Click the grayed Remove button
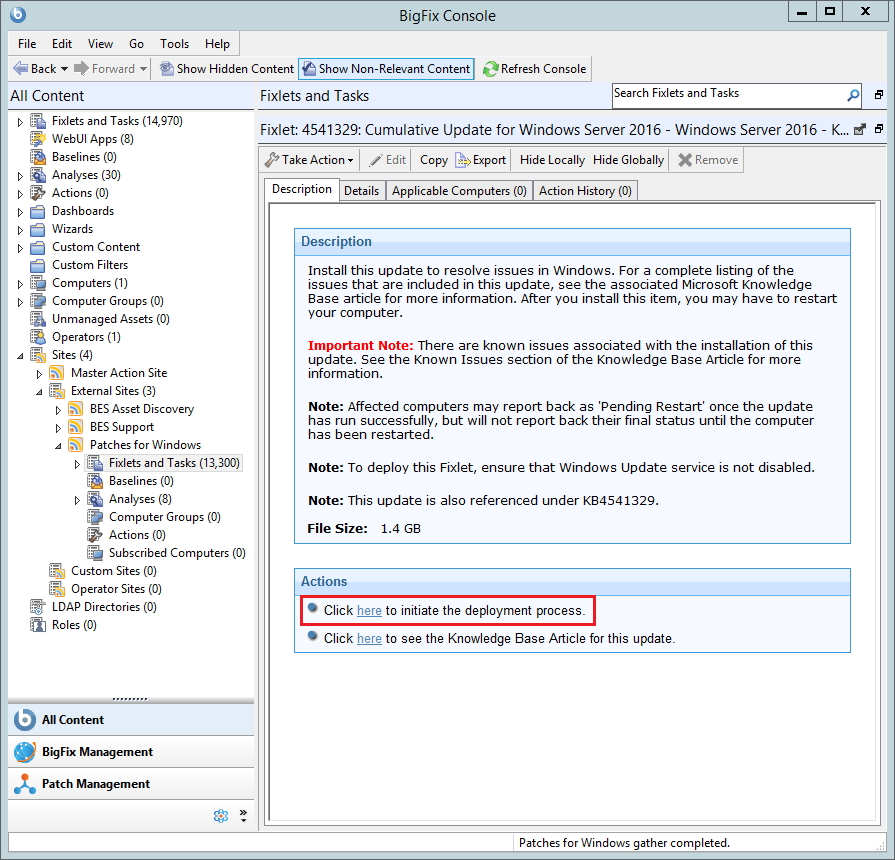The width and height of the screenshot is (895, 860). click(x=708, y=160)
